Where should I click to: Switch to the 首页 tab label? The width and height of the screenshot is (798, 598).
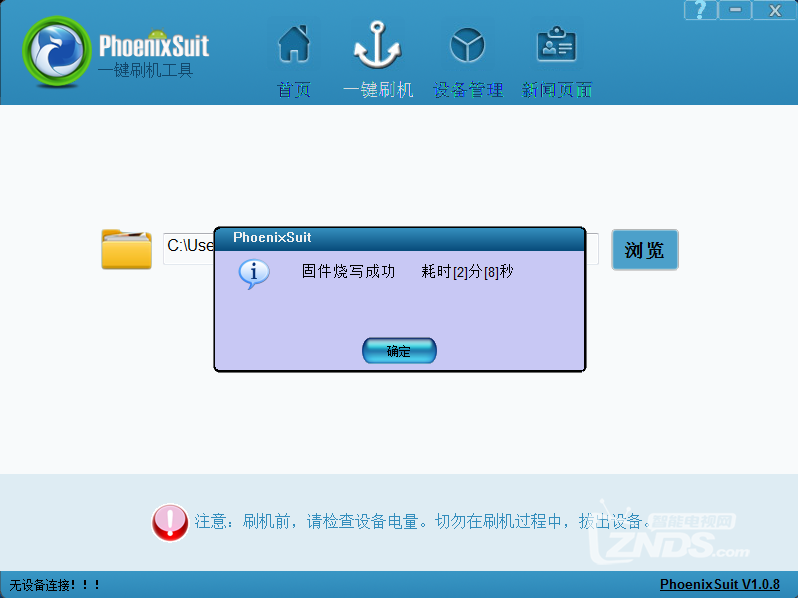point(293,90)
